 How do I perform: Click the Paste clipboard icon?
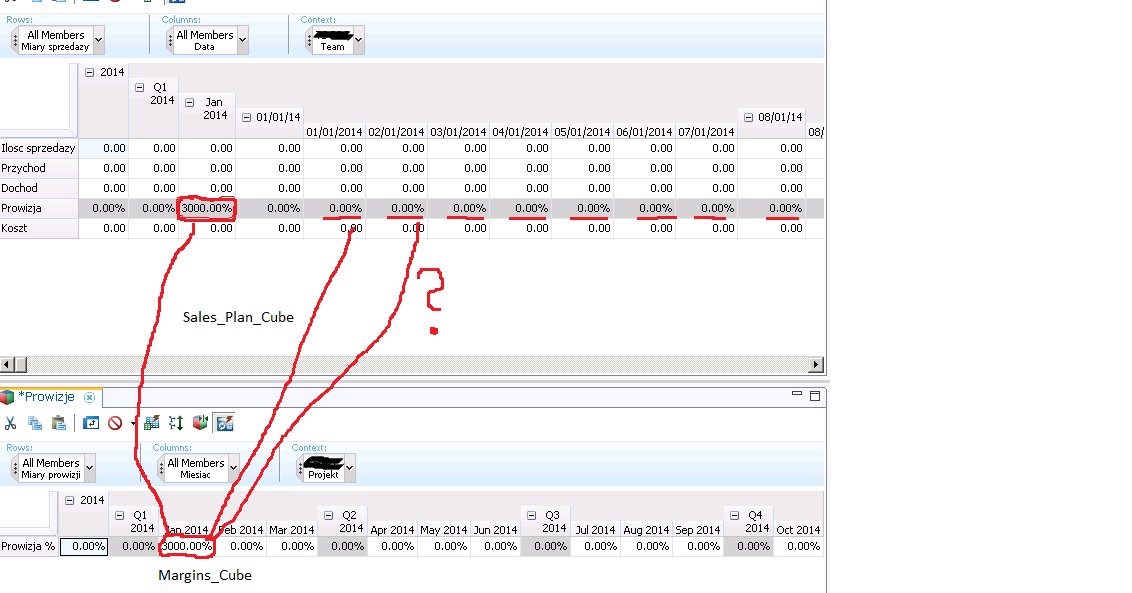58,423
